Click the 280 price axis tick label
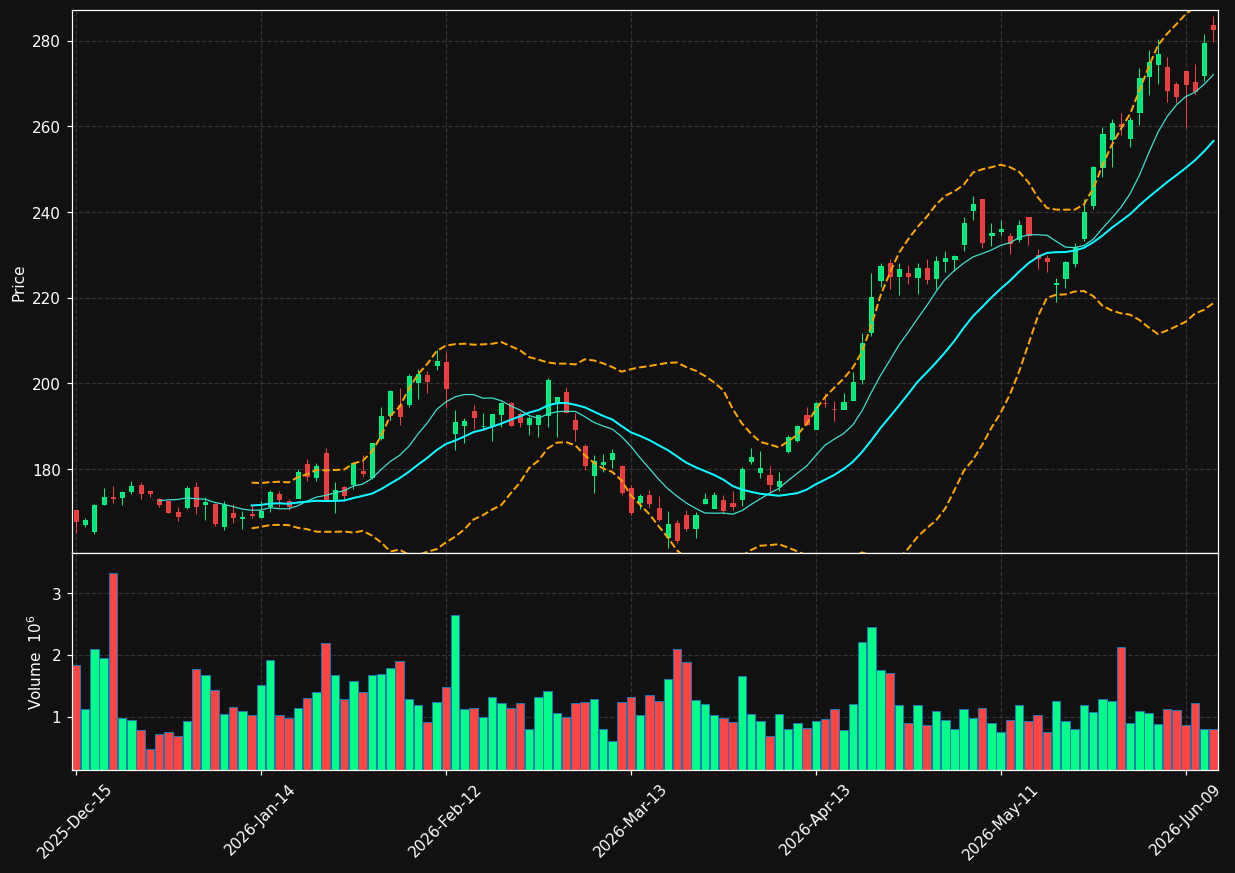This screenshot has height=873, width=1235. pos(48,41)
